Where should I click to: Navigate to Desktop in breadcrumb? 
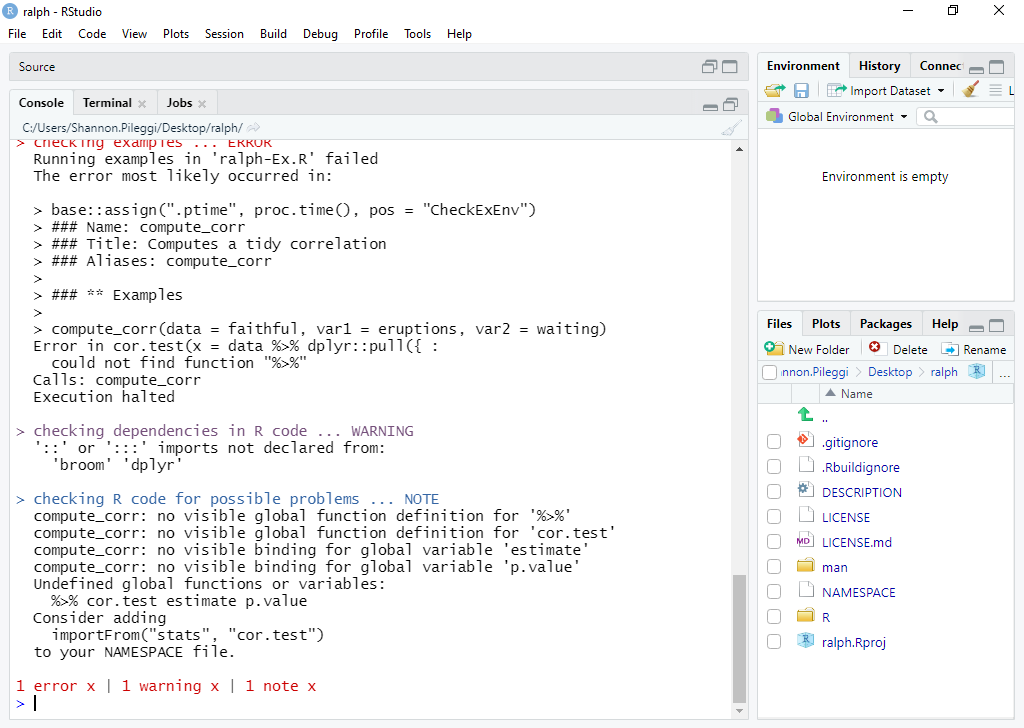[889, 372]
